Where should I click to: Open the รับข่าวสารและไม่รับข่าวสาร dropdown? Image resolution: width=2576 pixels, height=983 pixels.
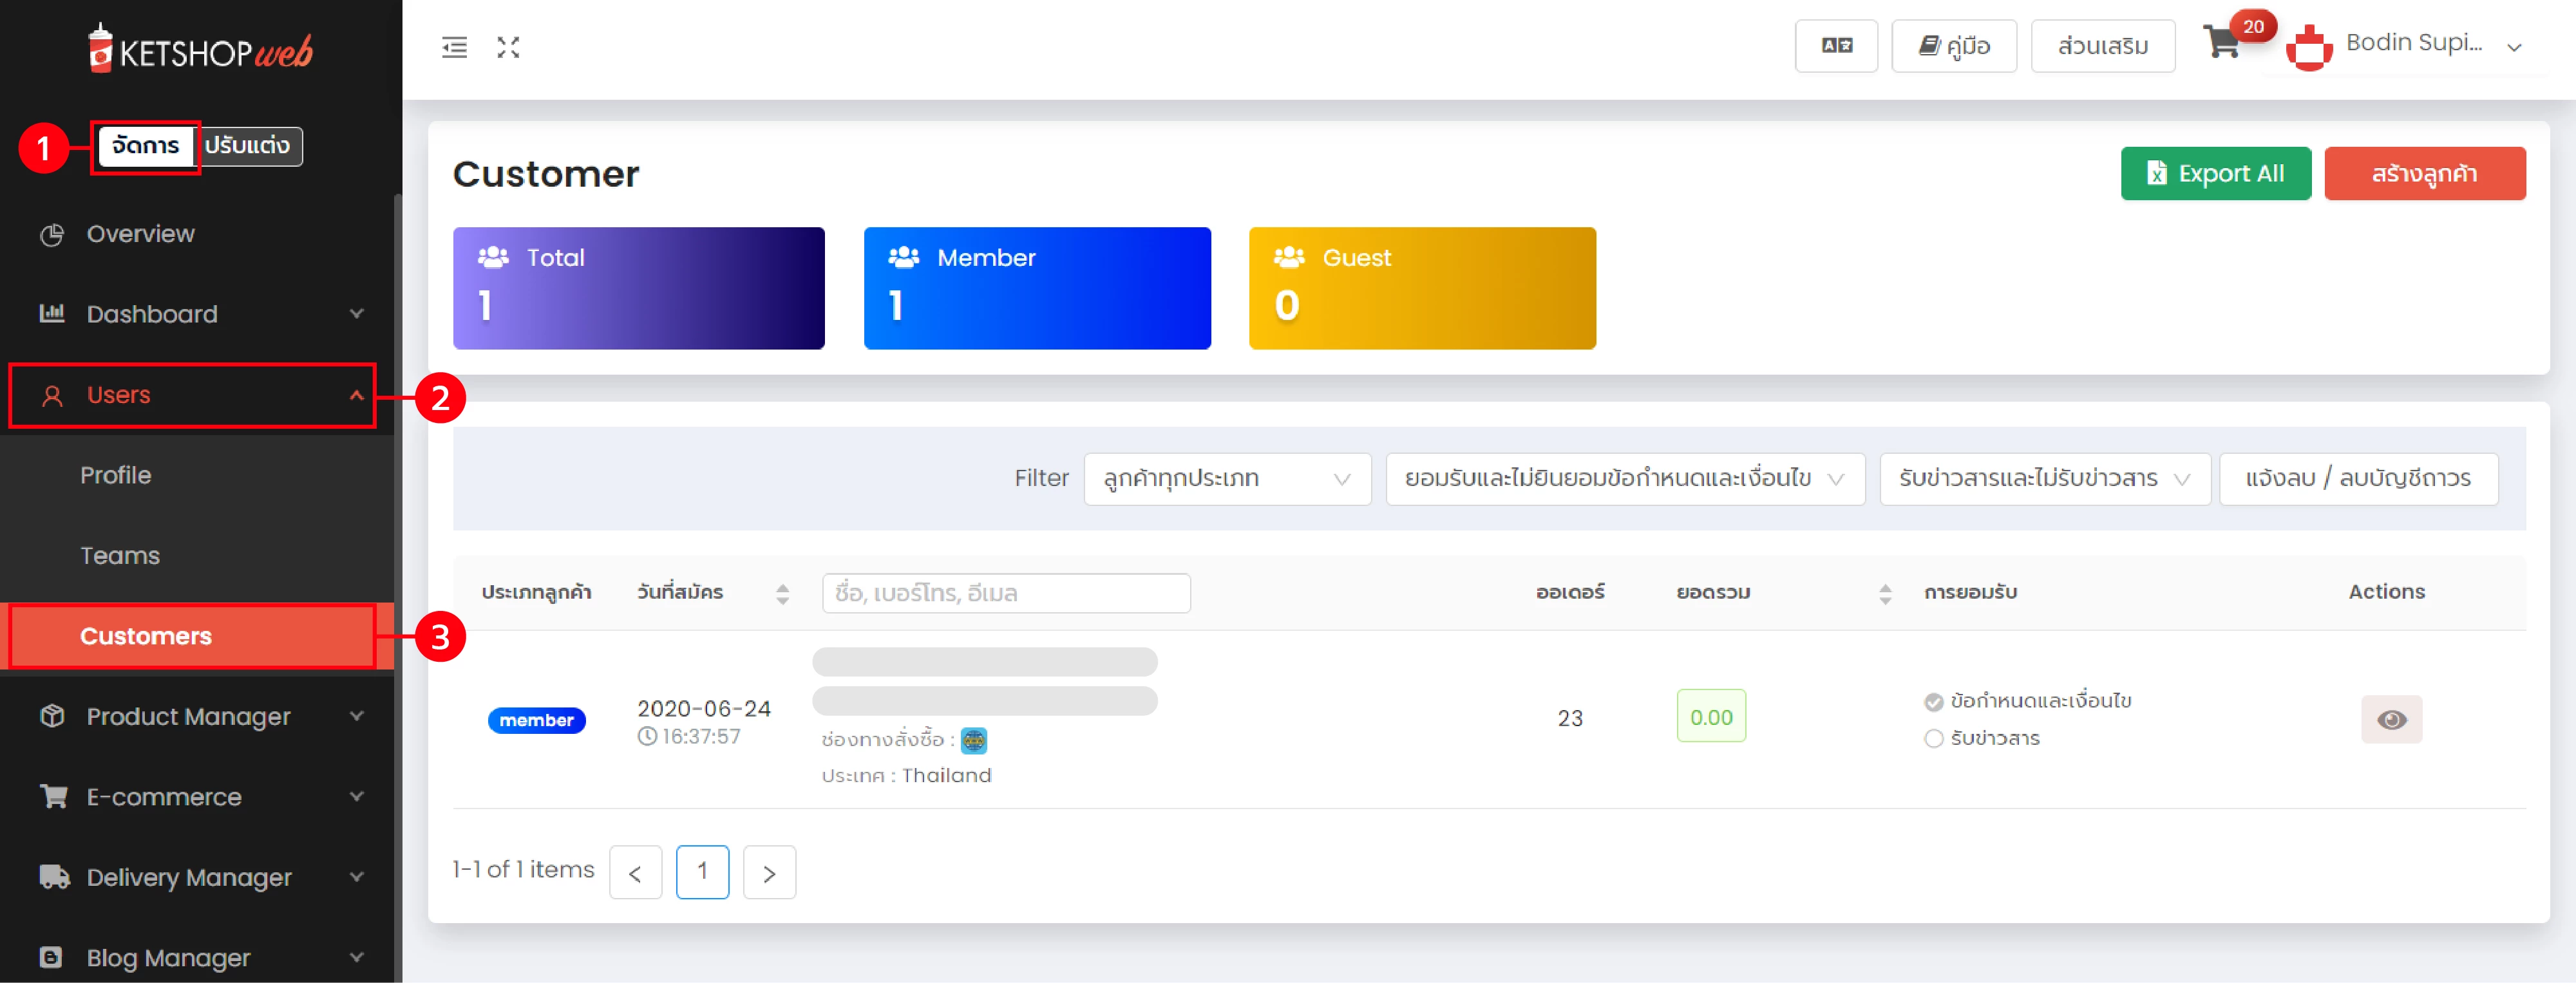(2045, 479)
